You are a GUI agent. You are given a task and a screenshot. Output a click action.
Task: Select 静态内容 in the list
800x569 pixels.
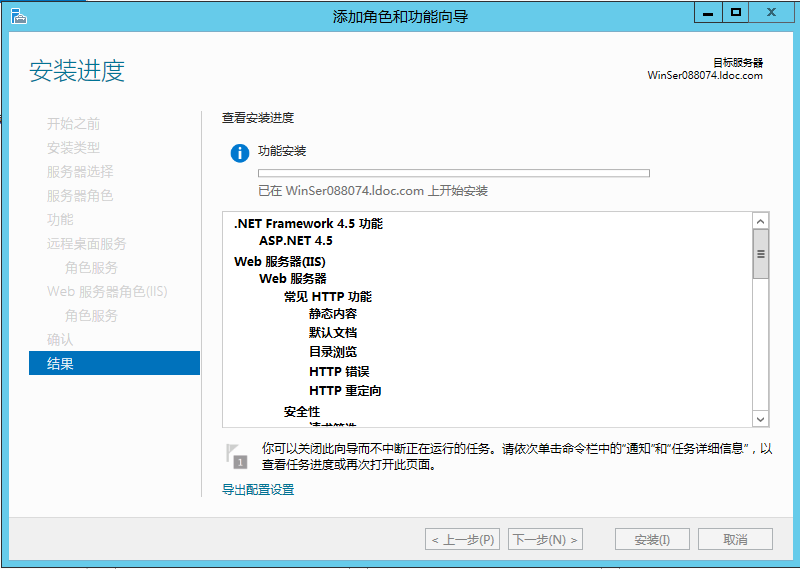click(x=333, y=314)
